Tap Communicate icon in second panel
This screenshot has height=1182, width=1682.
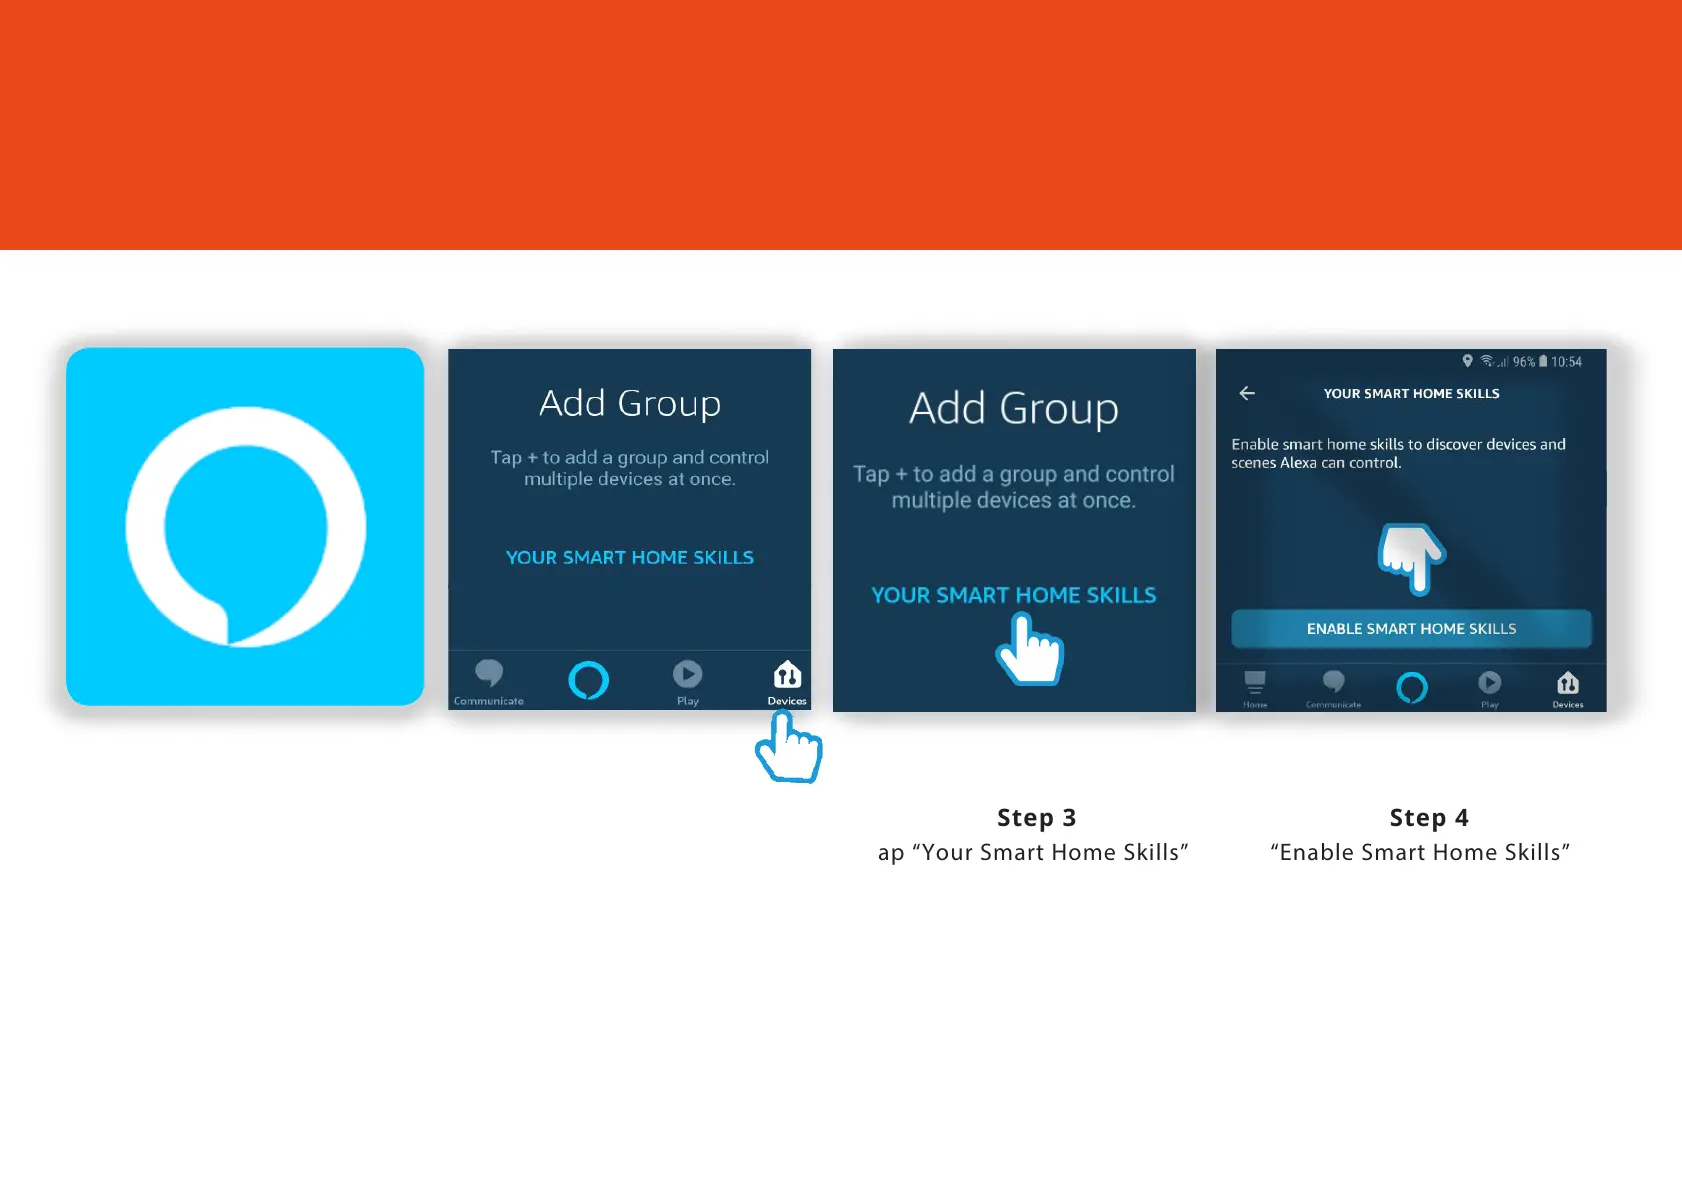(489, 673)
